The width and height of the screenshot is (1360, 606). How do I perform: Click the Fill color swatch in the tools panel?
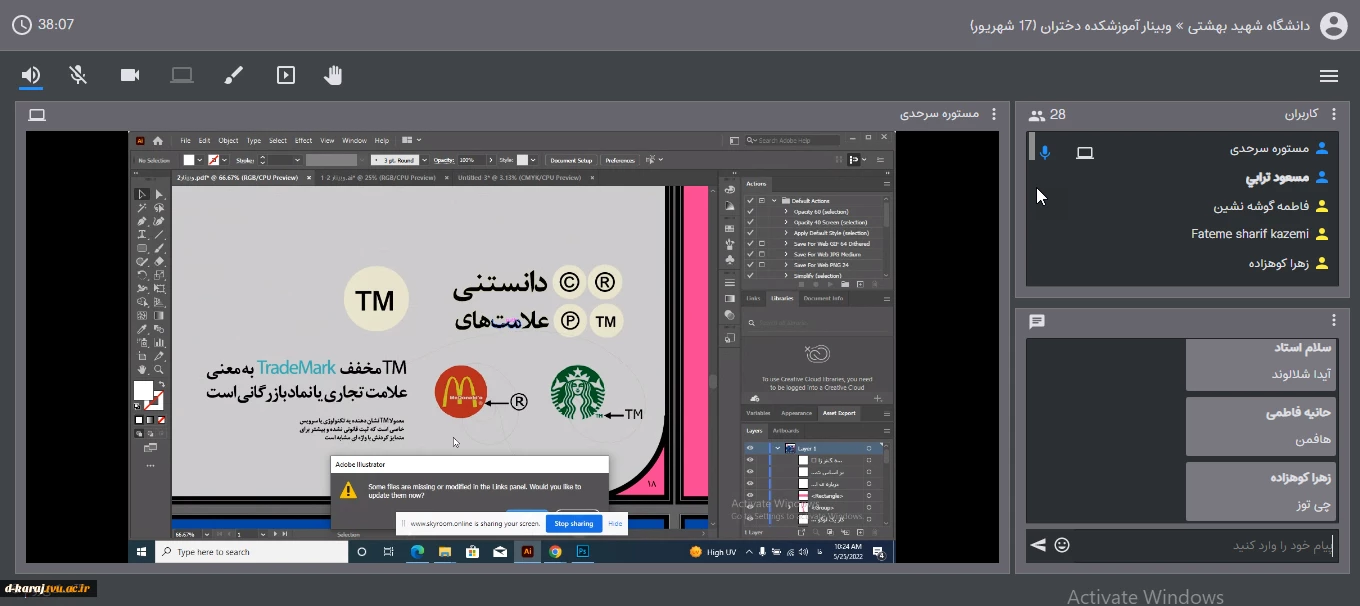click(x=143, y=391)
